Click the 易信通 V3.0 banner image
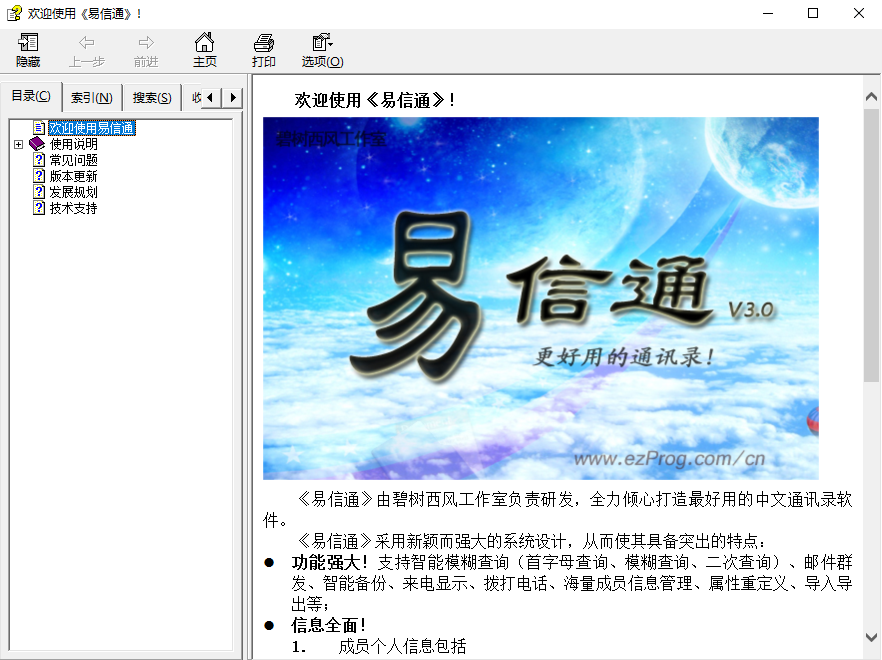Screen dimensions: 882x660 541,298
